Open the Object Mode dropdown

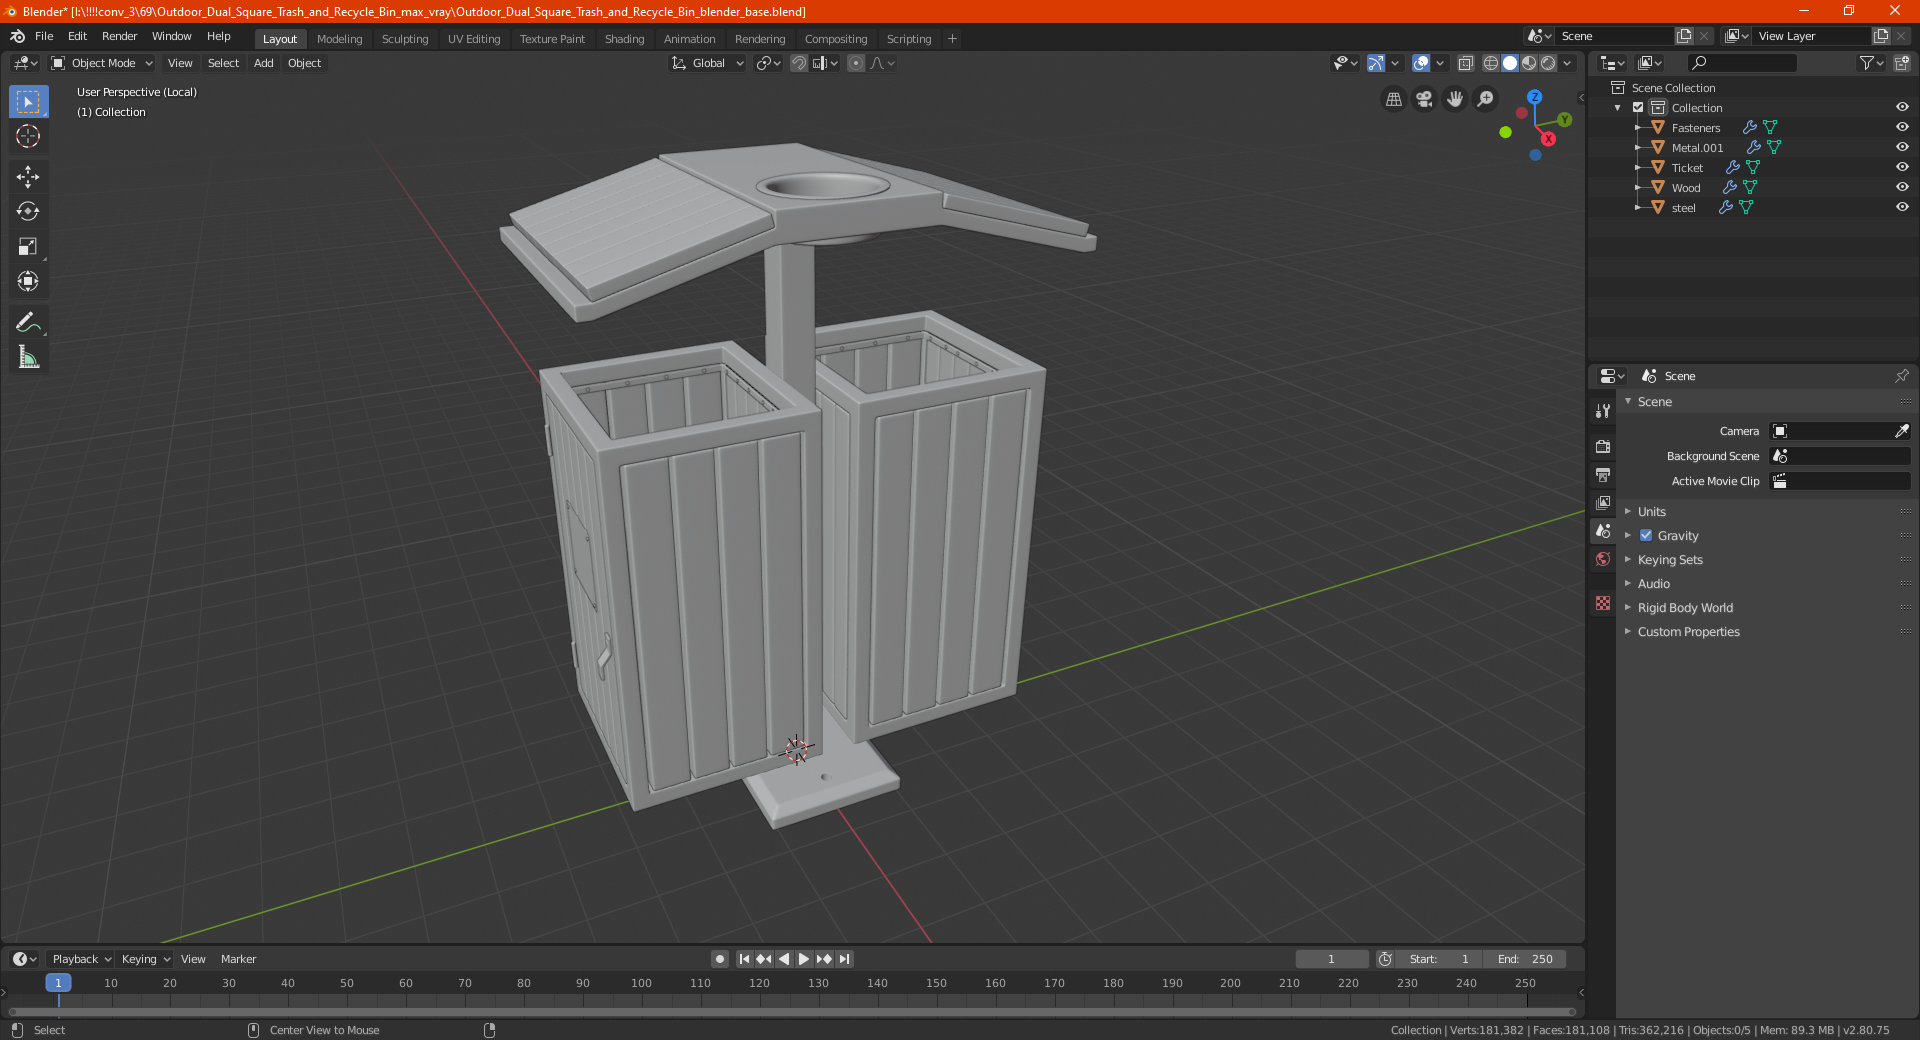click(x=102, y=63)
